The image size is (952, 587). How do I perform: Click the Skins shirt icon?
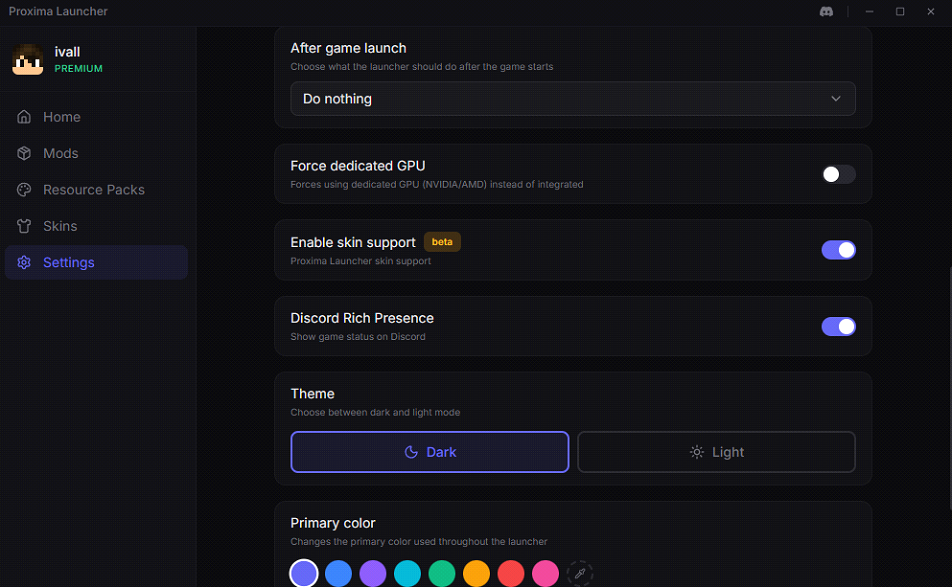tap(24, 226)
